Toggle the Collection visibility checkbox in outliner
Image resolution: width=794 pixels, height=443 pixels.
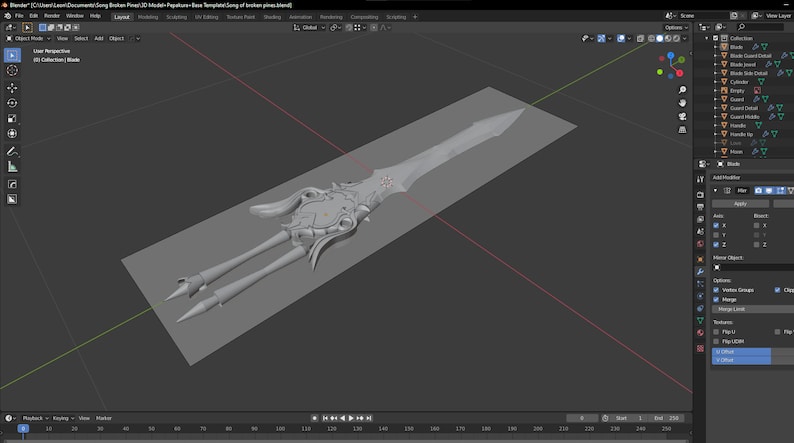[716, 38]
